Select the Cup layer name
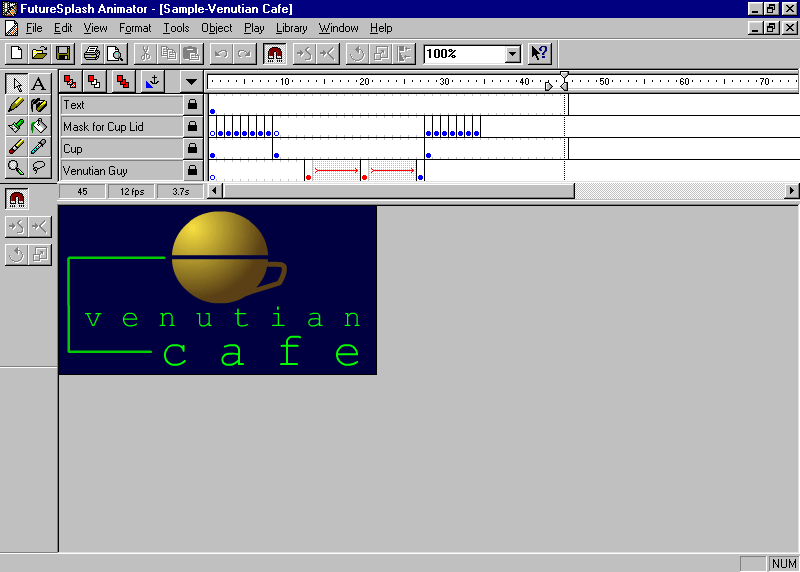Image resolution: width=800 pixels, height=572 pixels. tap(121, 148)
